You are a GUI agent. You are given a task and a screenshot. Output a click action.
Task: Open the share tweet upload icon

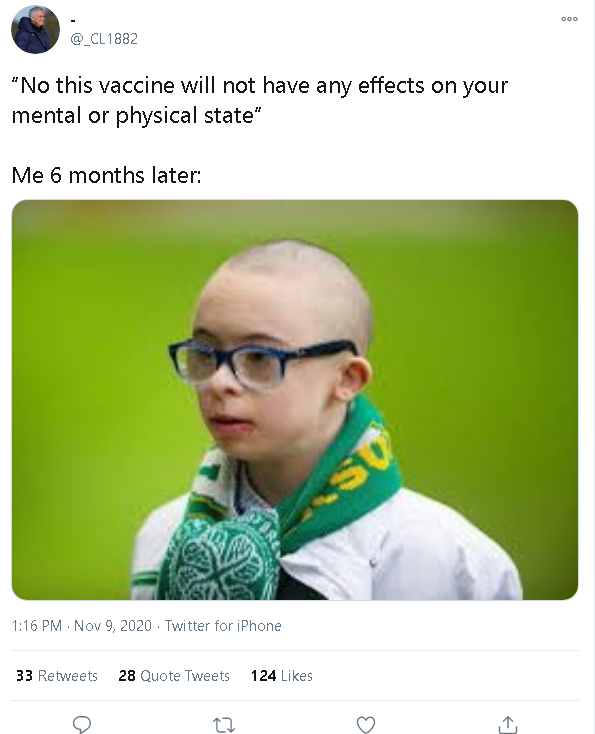point(508,724)
